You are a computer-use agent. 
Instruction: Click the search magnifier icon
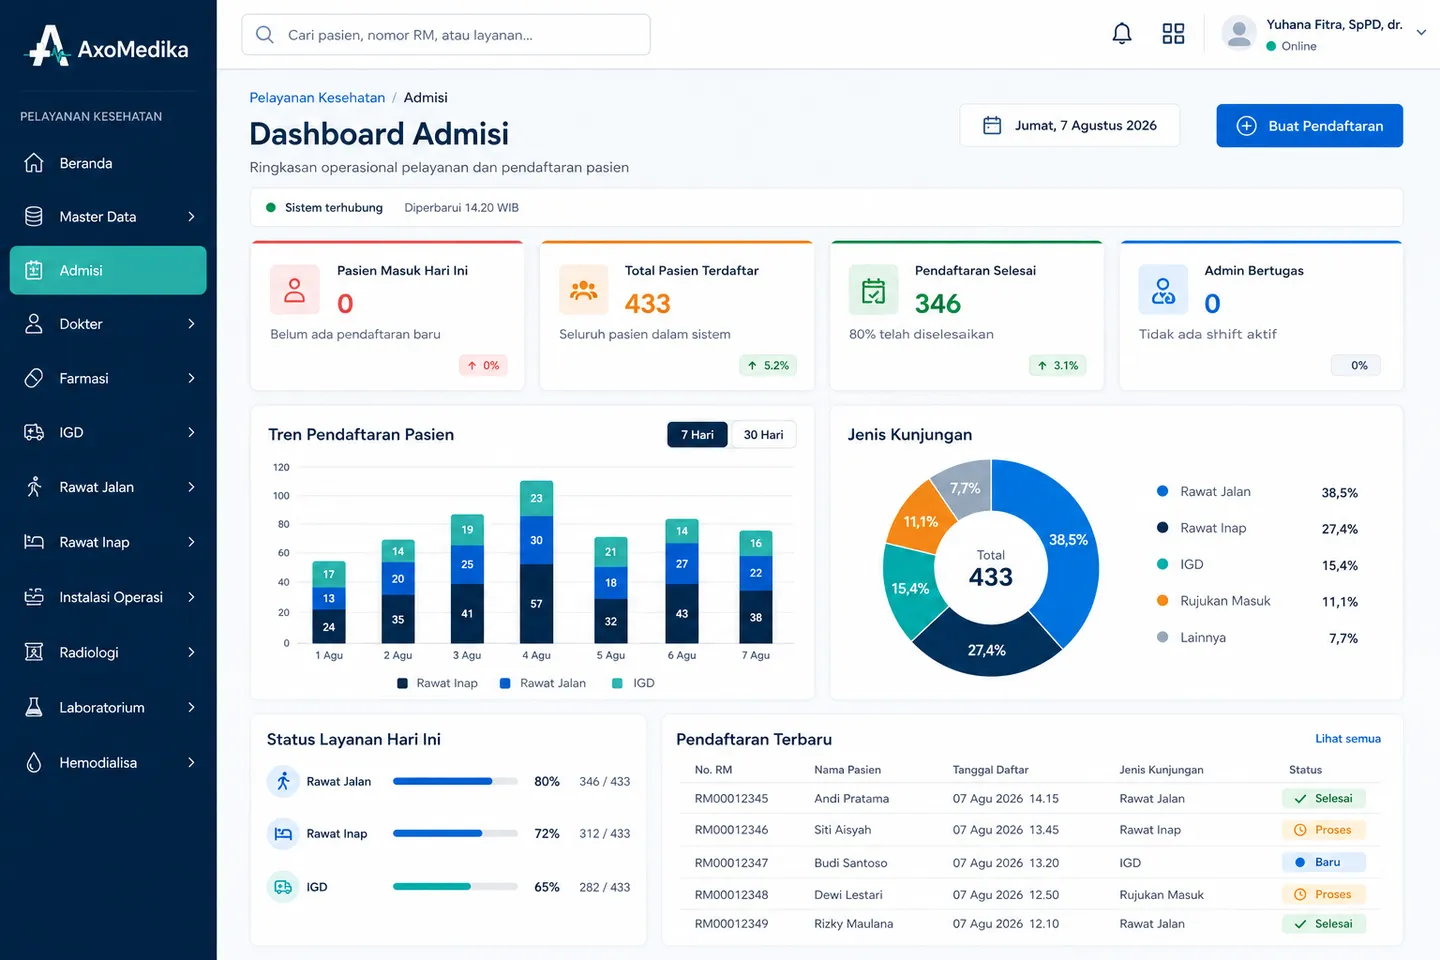(265, 35)
